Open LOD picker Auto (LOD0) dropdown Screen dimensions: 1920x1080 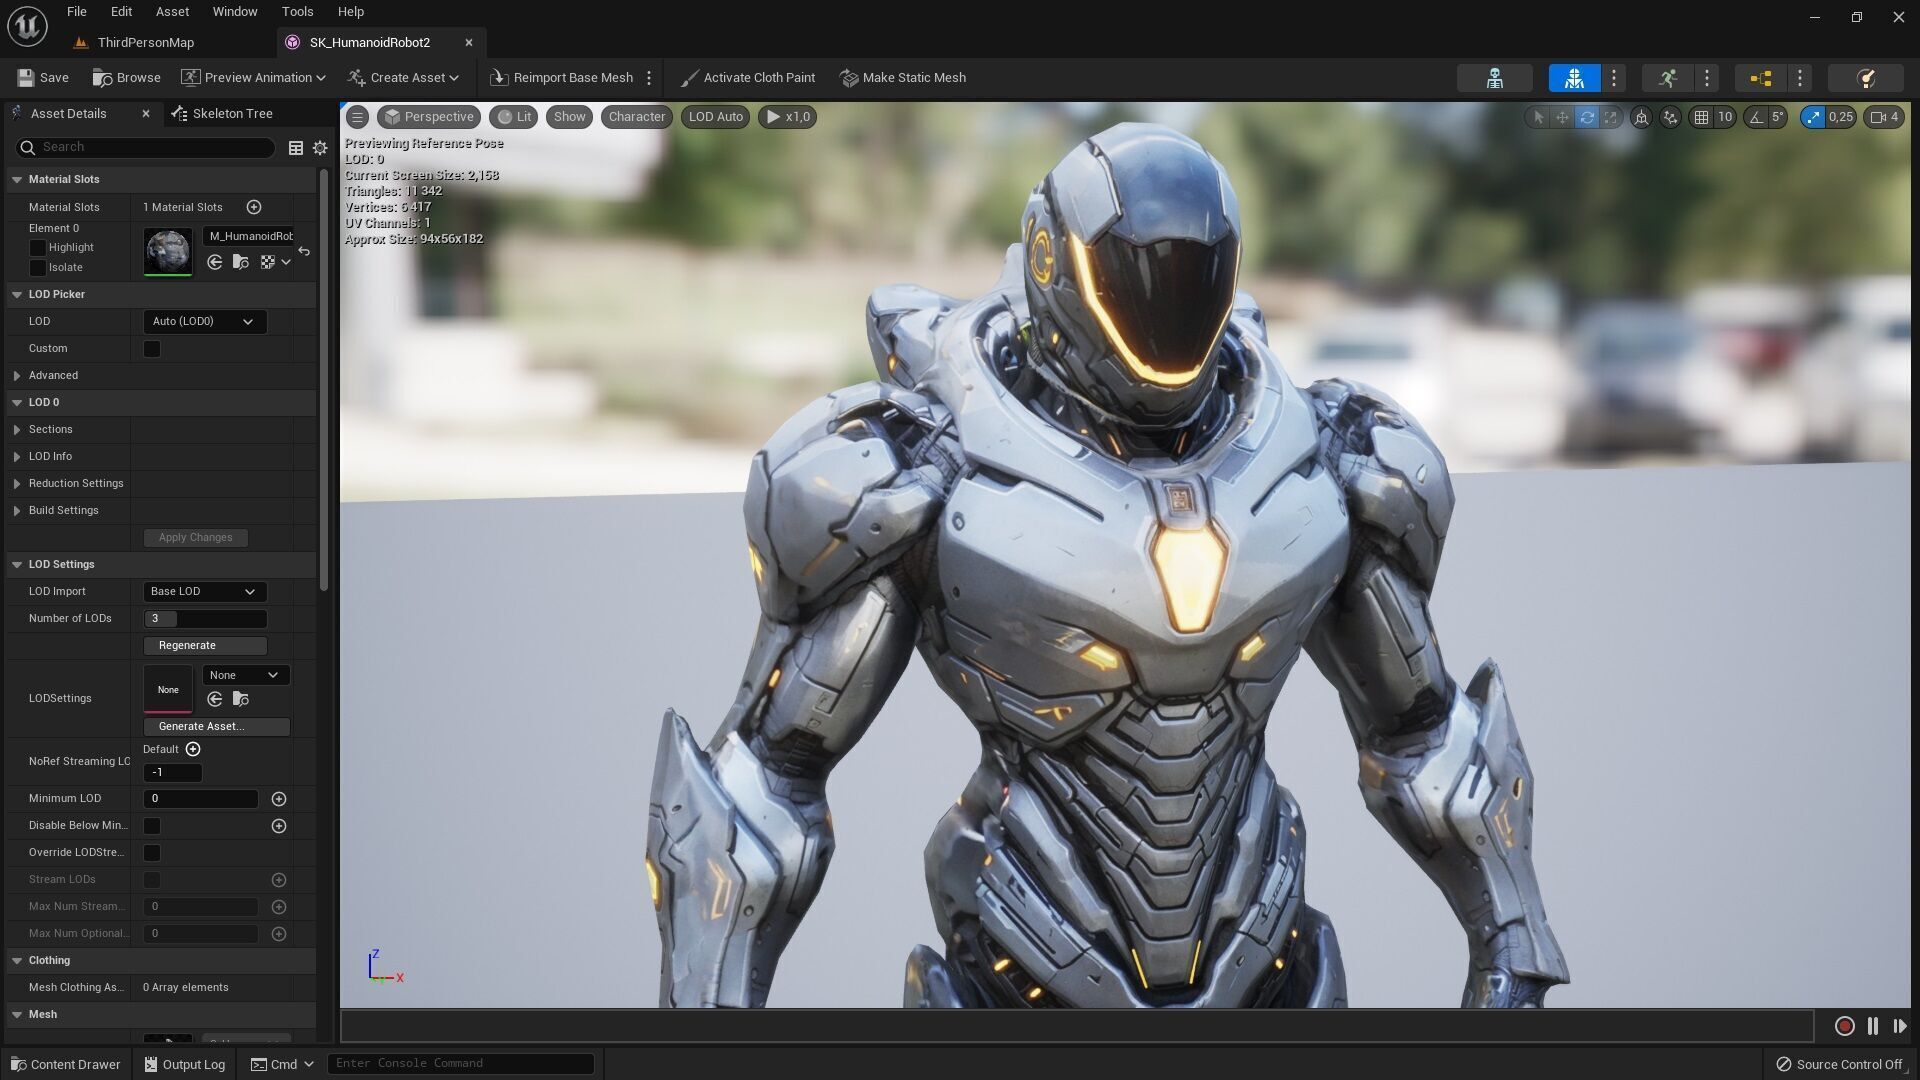(205, 321)
